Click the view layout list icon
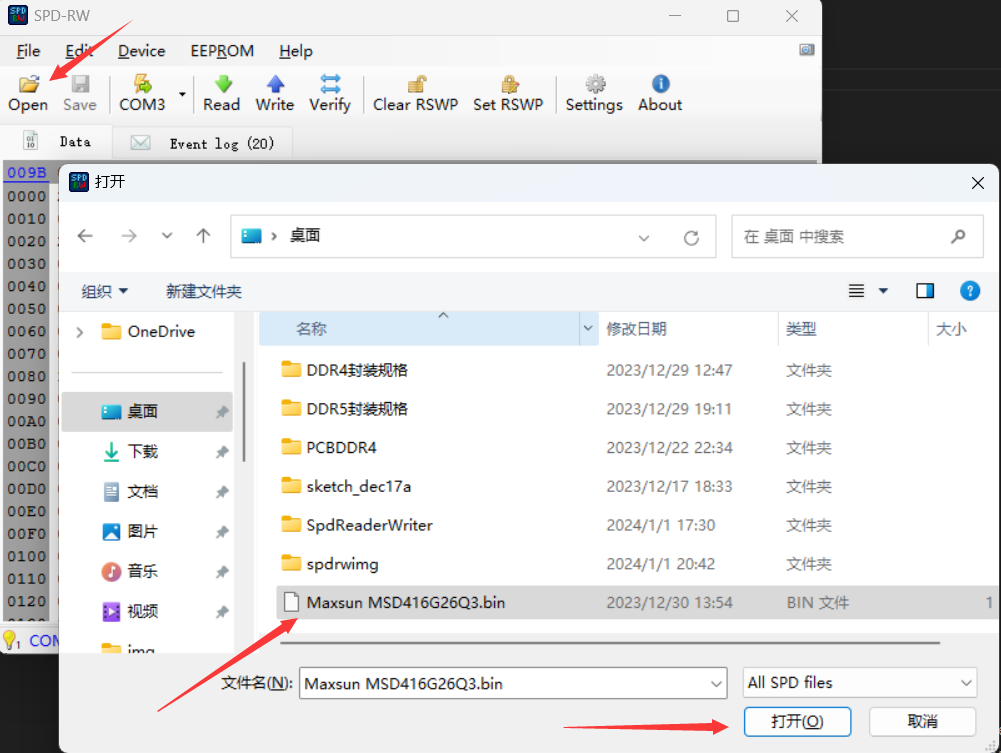Viewport: 1001px width, 753px height. click(x=857, y=291)
